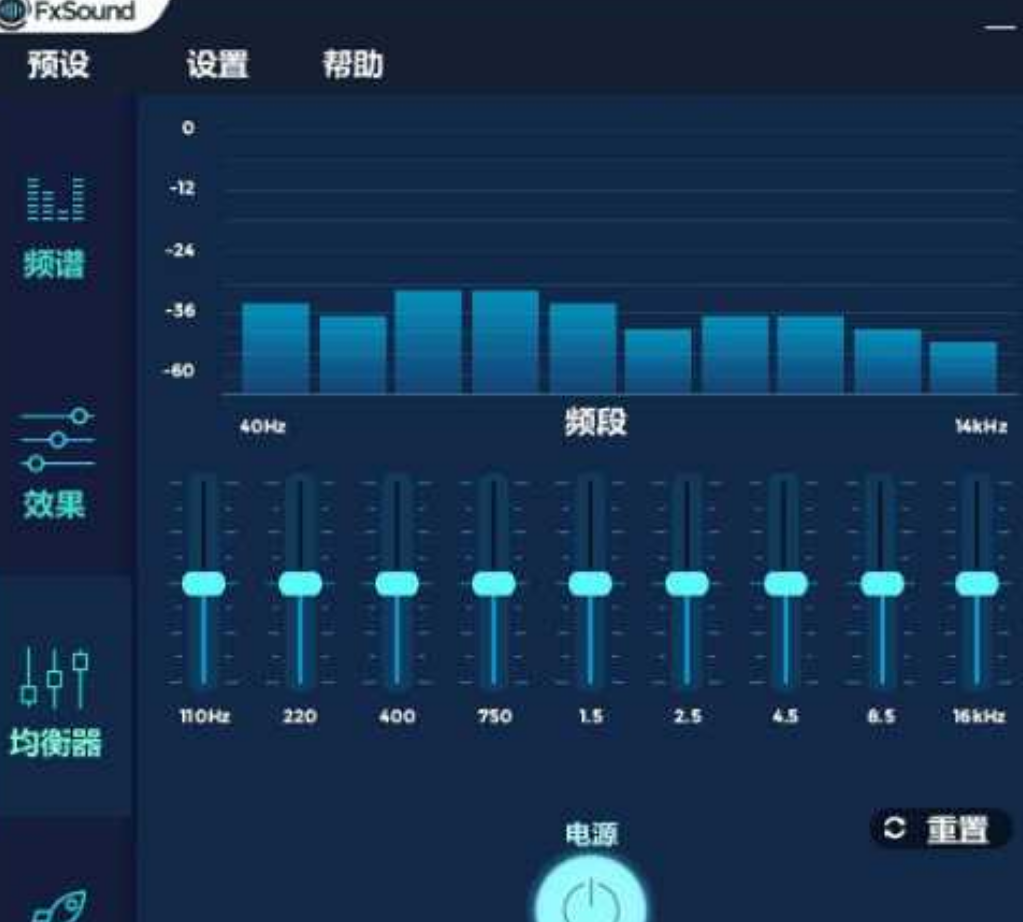Open the 设置 menu
The image size is (1023, 922).
click(x=218, y=65)
